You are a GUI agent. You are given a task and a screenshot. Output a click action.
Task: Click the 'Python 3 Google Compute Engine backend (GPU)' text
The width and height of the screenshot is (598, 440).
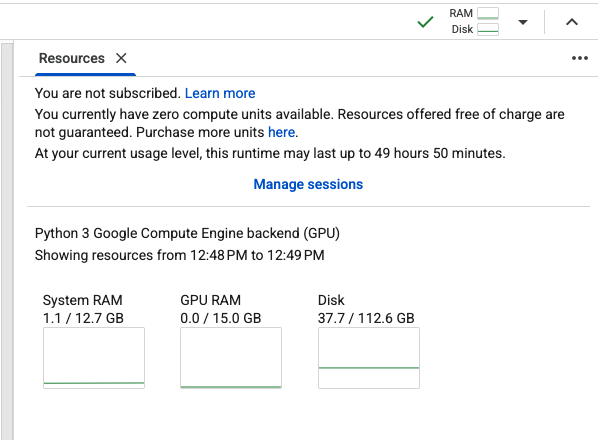tap(187, 233)
